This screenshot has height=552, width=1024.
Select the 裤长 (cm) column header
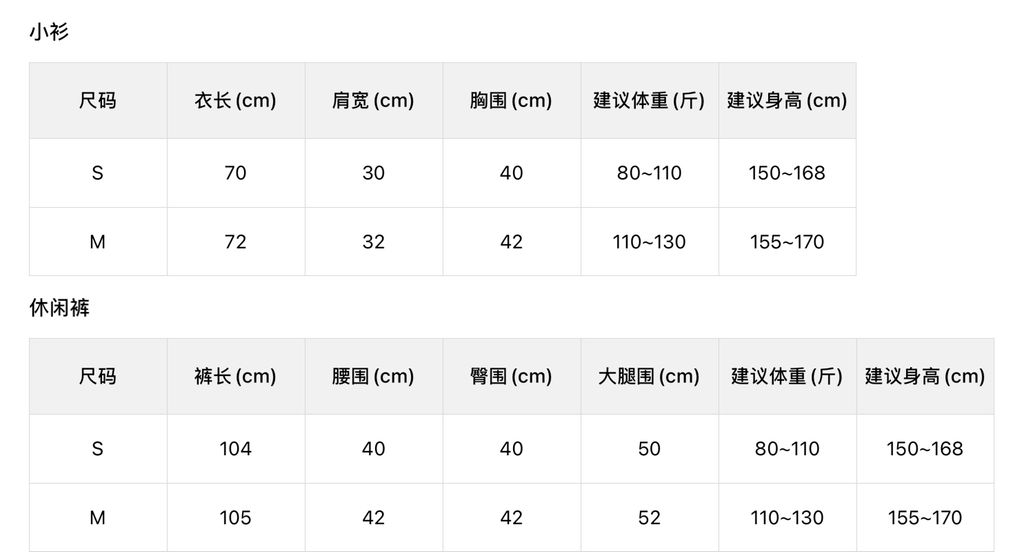pyautogui.click(x=235, y=376)
